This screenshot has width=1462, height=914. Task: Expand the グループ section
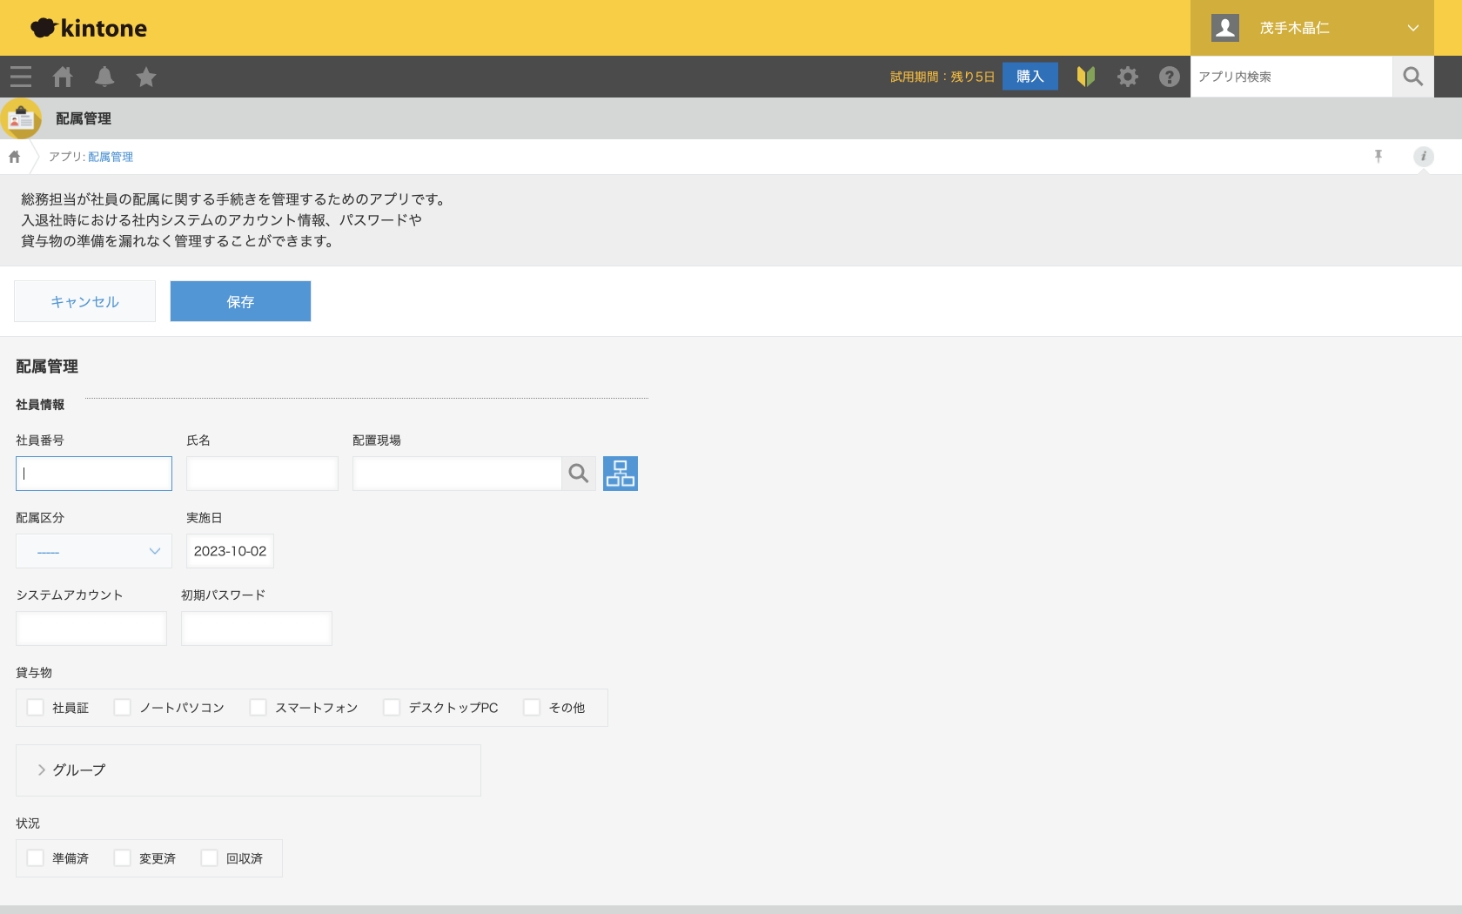[x=70, y=770]
